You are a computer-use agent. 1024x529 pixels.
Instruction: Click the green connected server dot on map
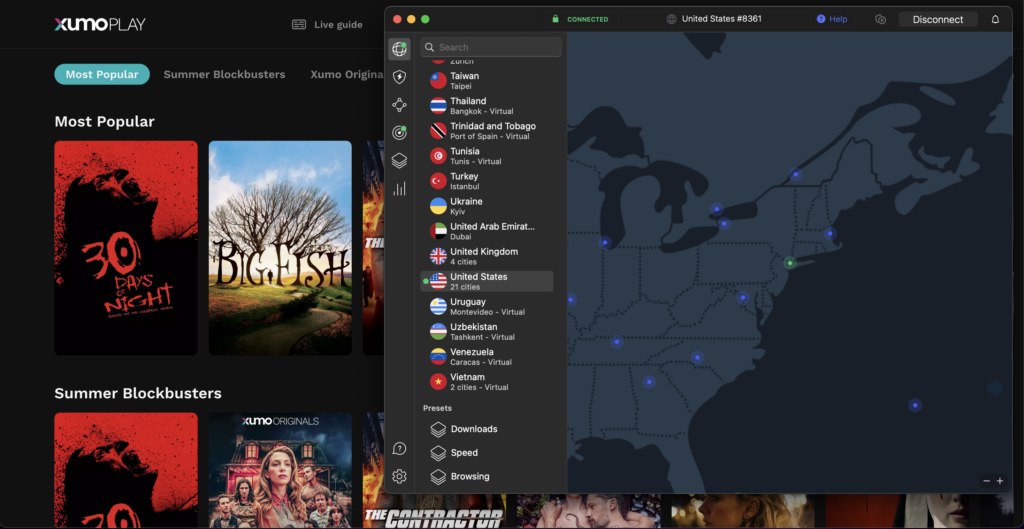[x=790, y=263]
